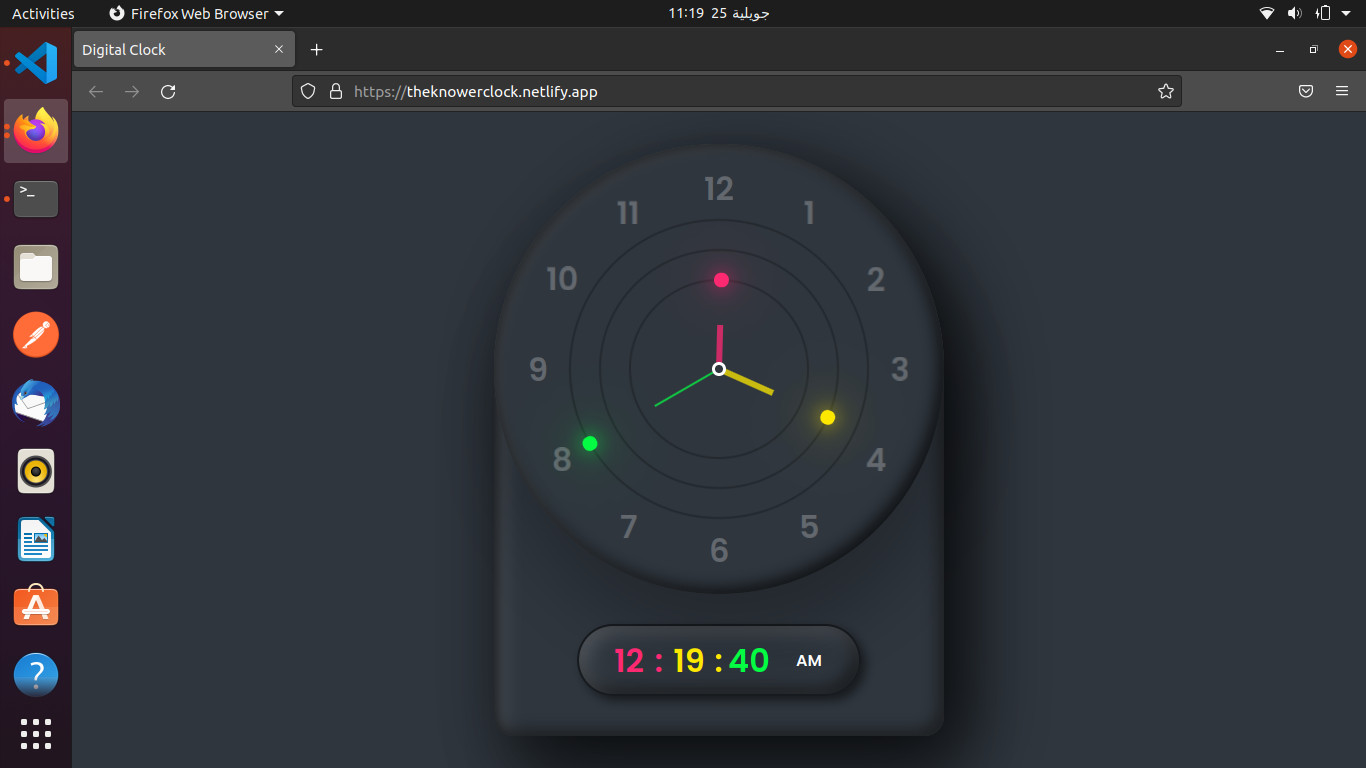Launch Terminal from the dock
This screenshot has width=1366, height=768.
point(36,199)
